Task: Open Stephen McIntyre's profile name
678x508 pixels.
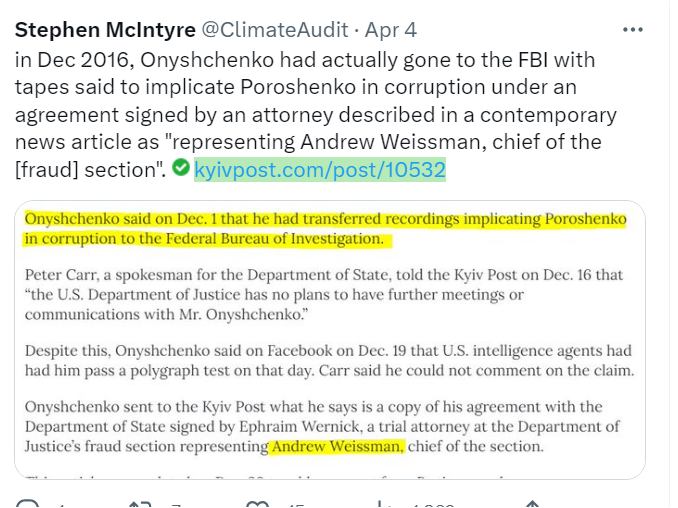Action: pos(105,29)
